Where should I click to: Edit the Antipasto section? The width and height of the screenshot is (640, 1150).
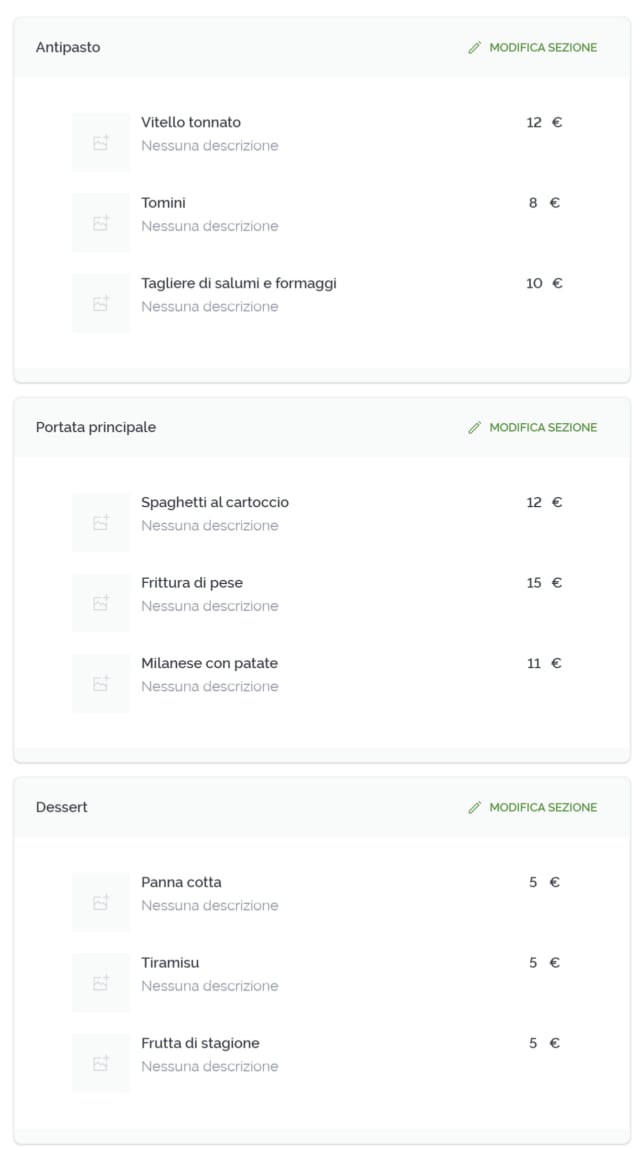coord(542,47)
